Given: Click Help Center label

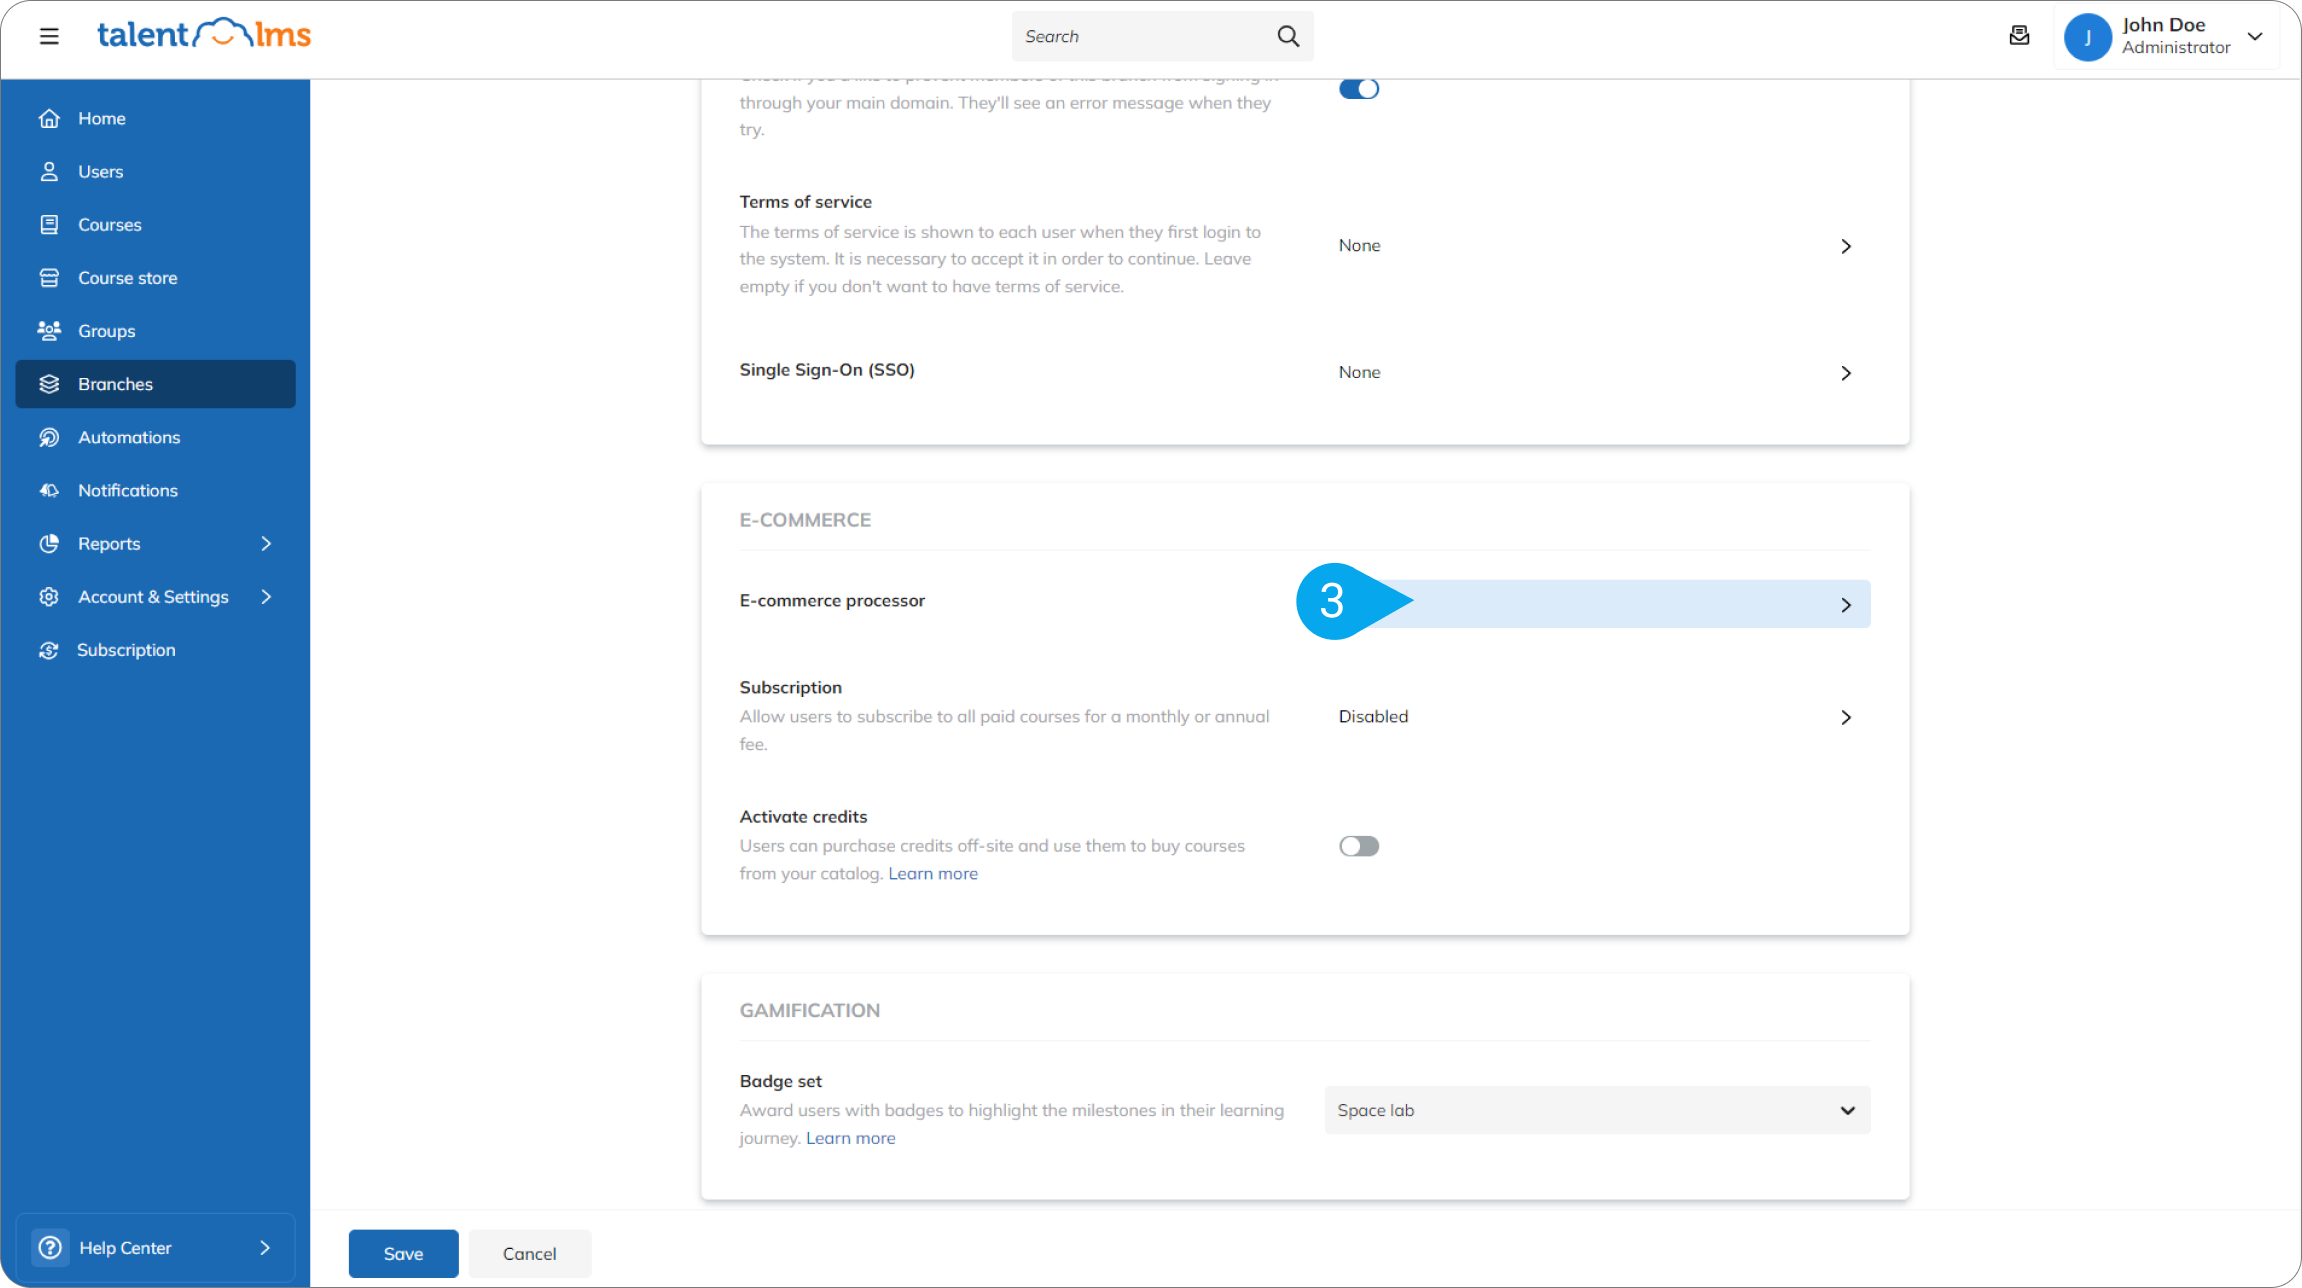Looking at the screenshot, I should pyautogui.click(x=125, y=1247).
